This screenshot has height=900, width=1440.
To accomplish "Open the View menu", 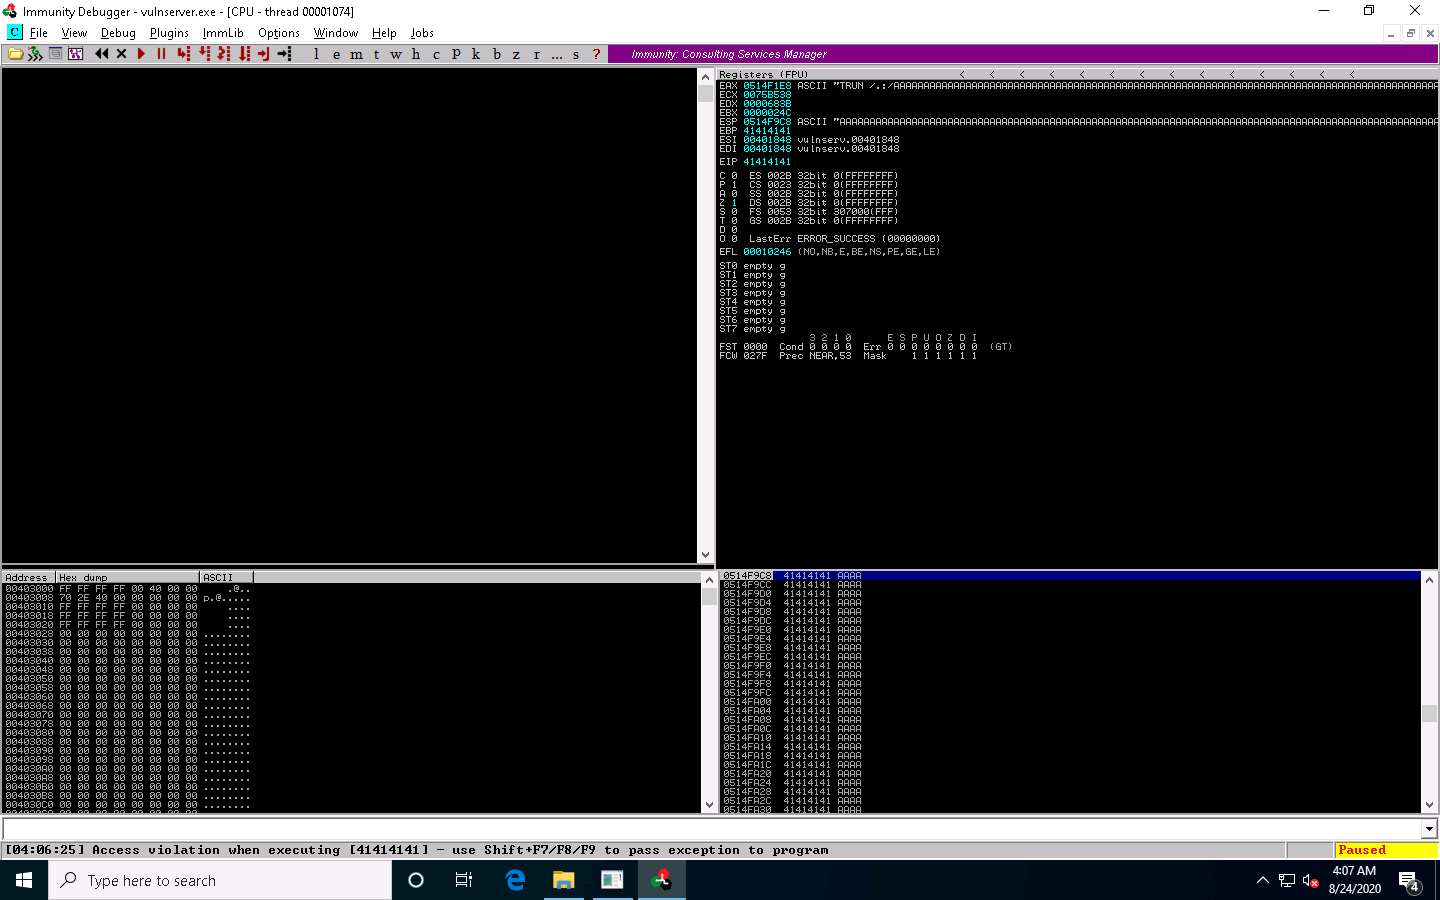I will point(74,33).
